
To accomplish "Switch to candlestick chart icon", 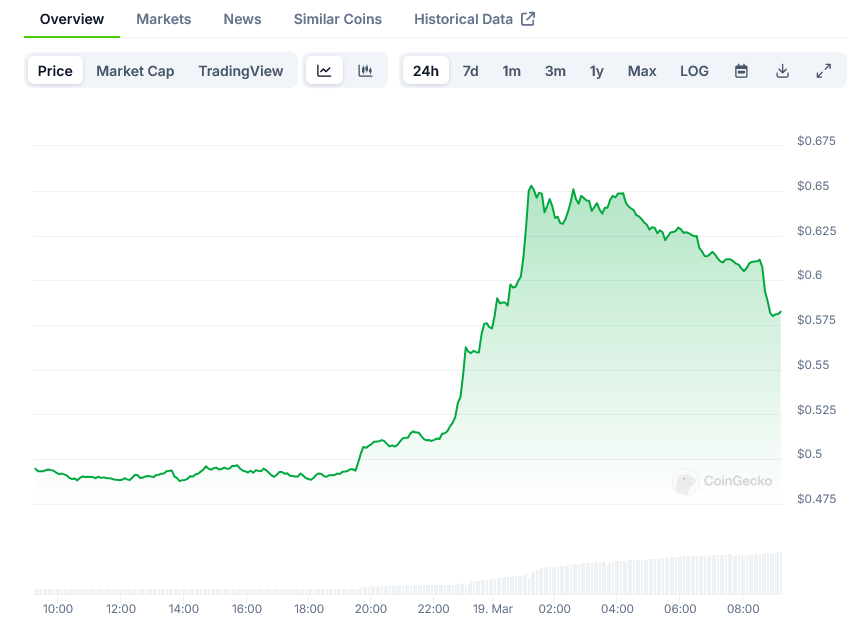I will 365,71.
